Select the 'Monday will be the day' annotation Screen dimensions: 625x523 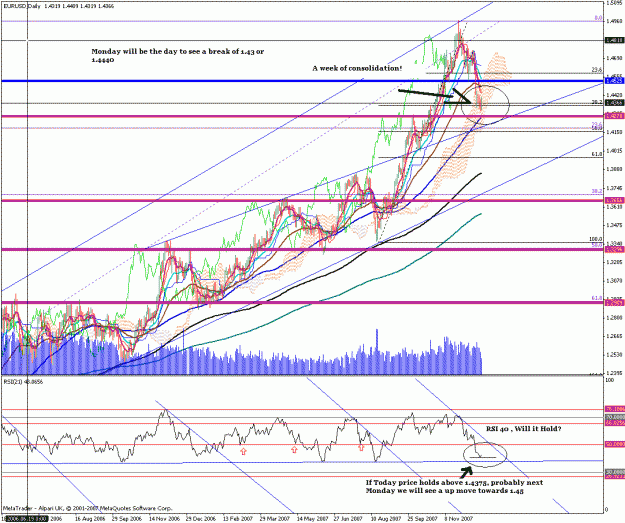pos(177,55)
